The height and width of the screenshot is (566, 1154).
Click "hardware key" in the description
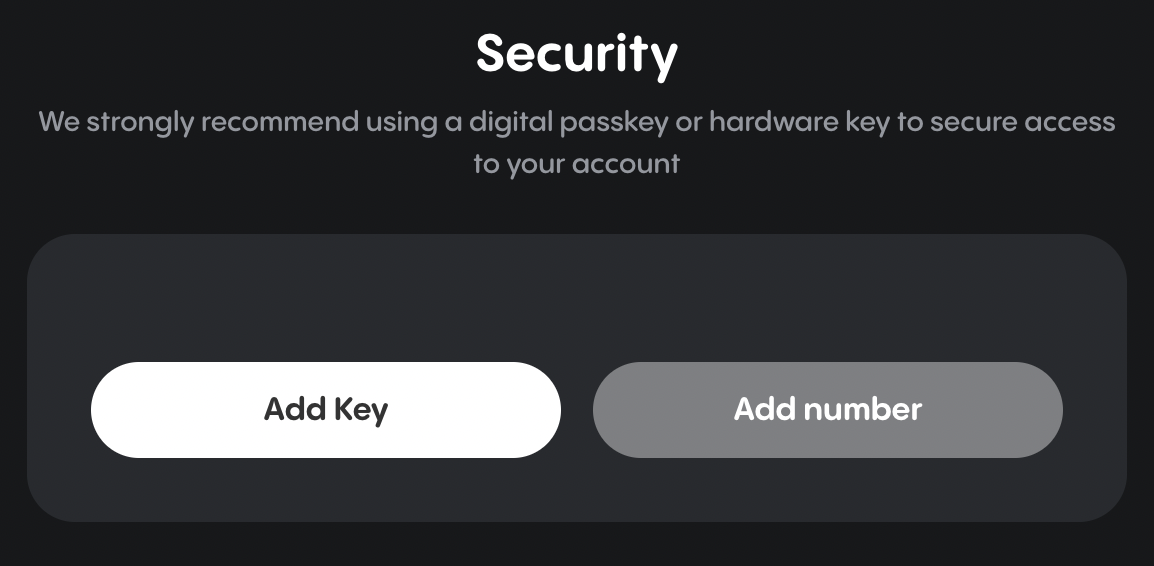799,121
